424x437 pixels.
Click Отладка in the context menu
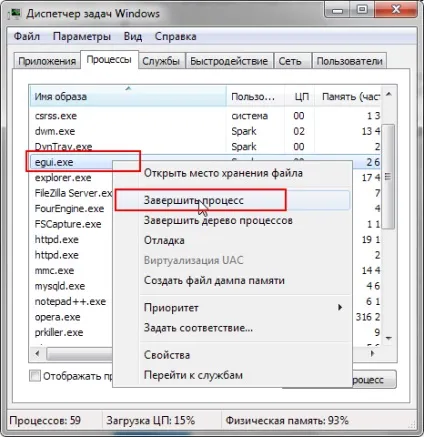pyautogui.click(x=232, y=240)
